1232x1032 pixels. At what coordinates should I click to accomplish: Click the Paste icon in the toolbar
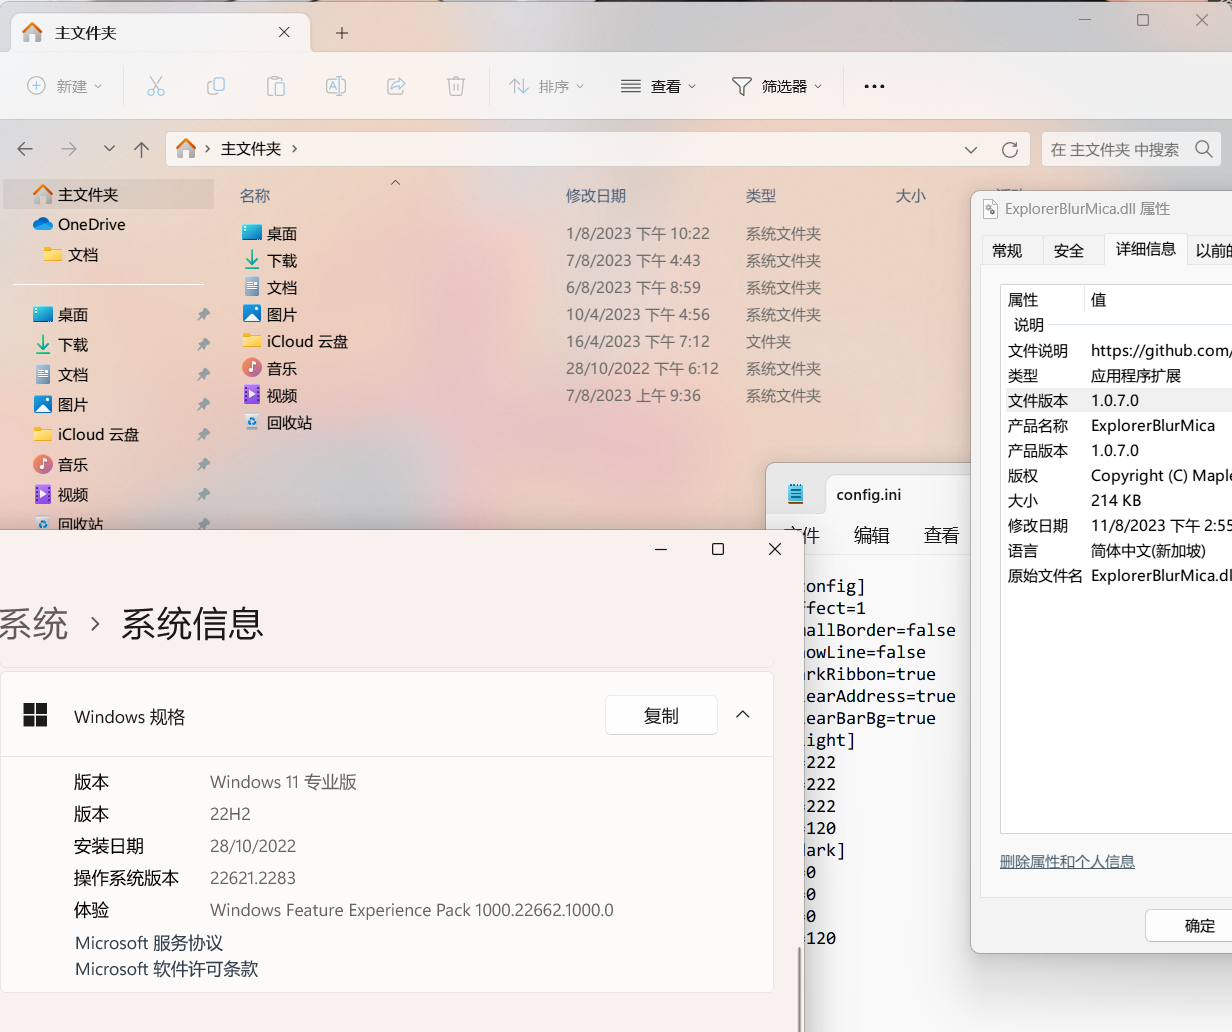276,86
